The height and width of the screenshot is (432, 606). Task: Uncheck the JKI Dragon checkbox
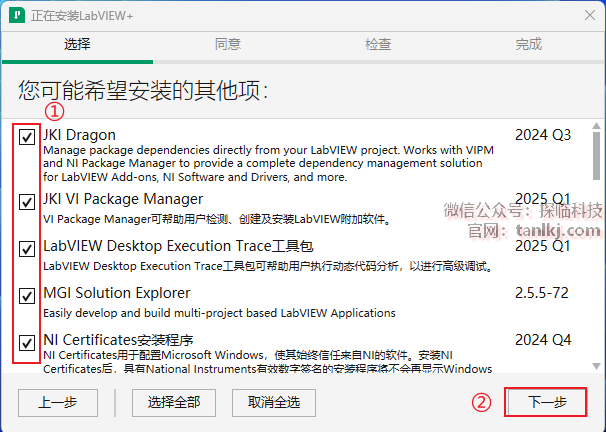27,137
